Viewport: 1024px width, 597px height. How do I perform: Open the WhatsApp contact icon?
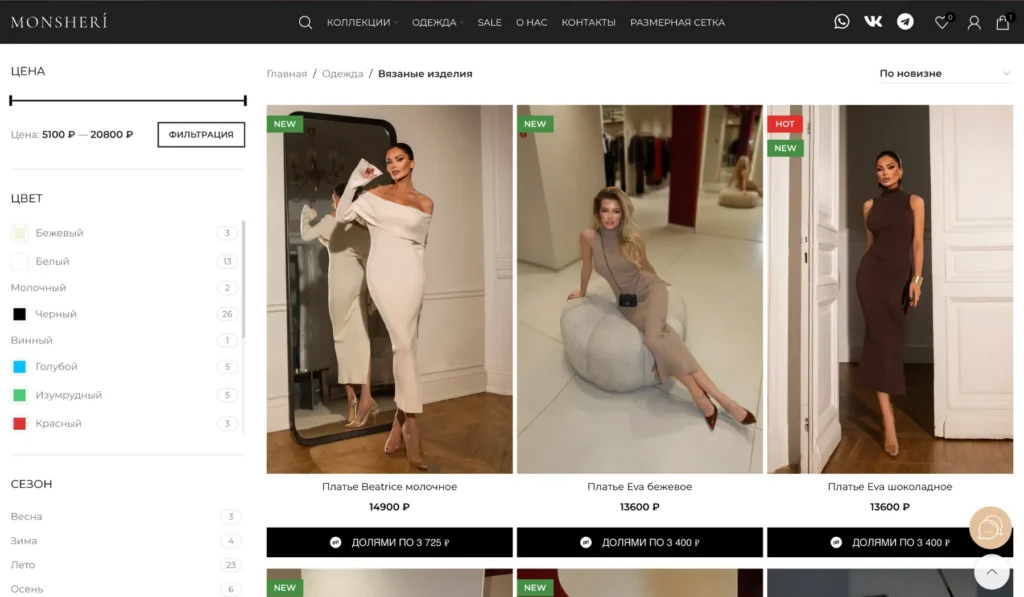pos(842,22)
